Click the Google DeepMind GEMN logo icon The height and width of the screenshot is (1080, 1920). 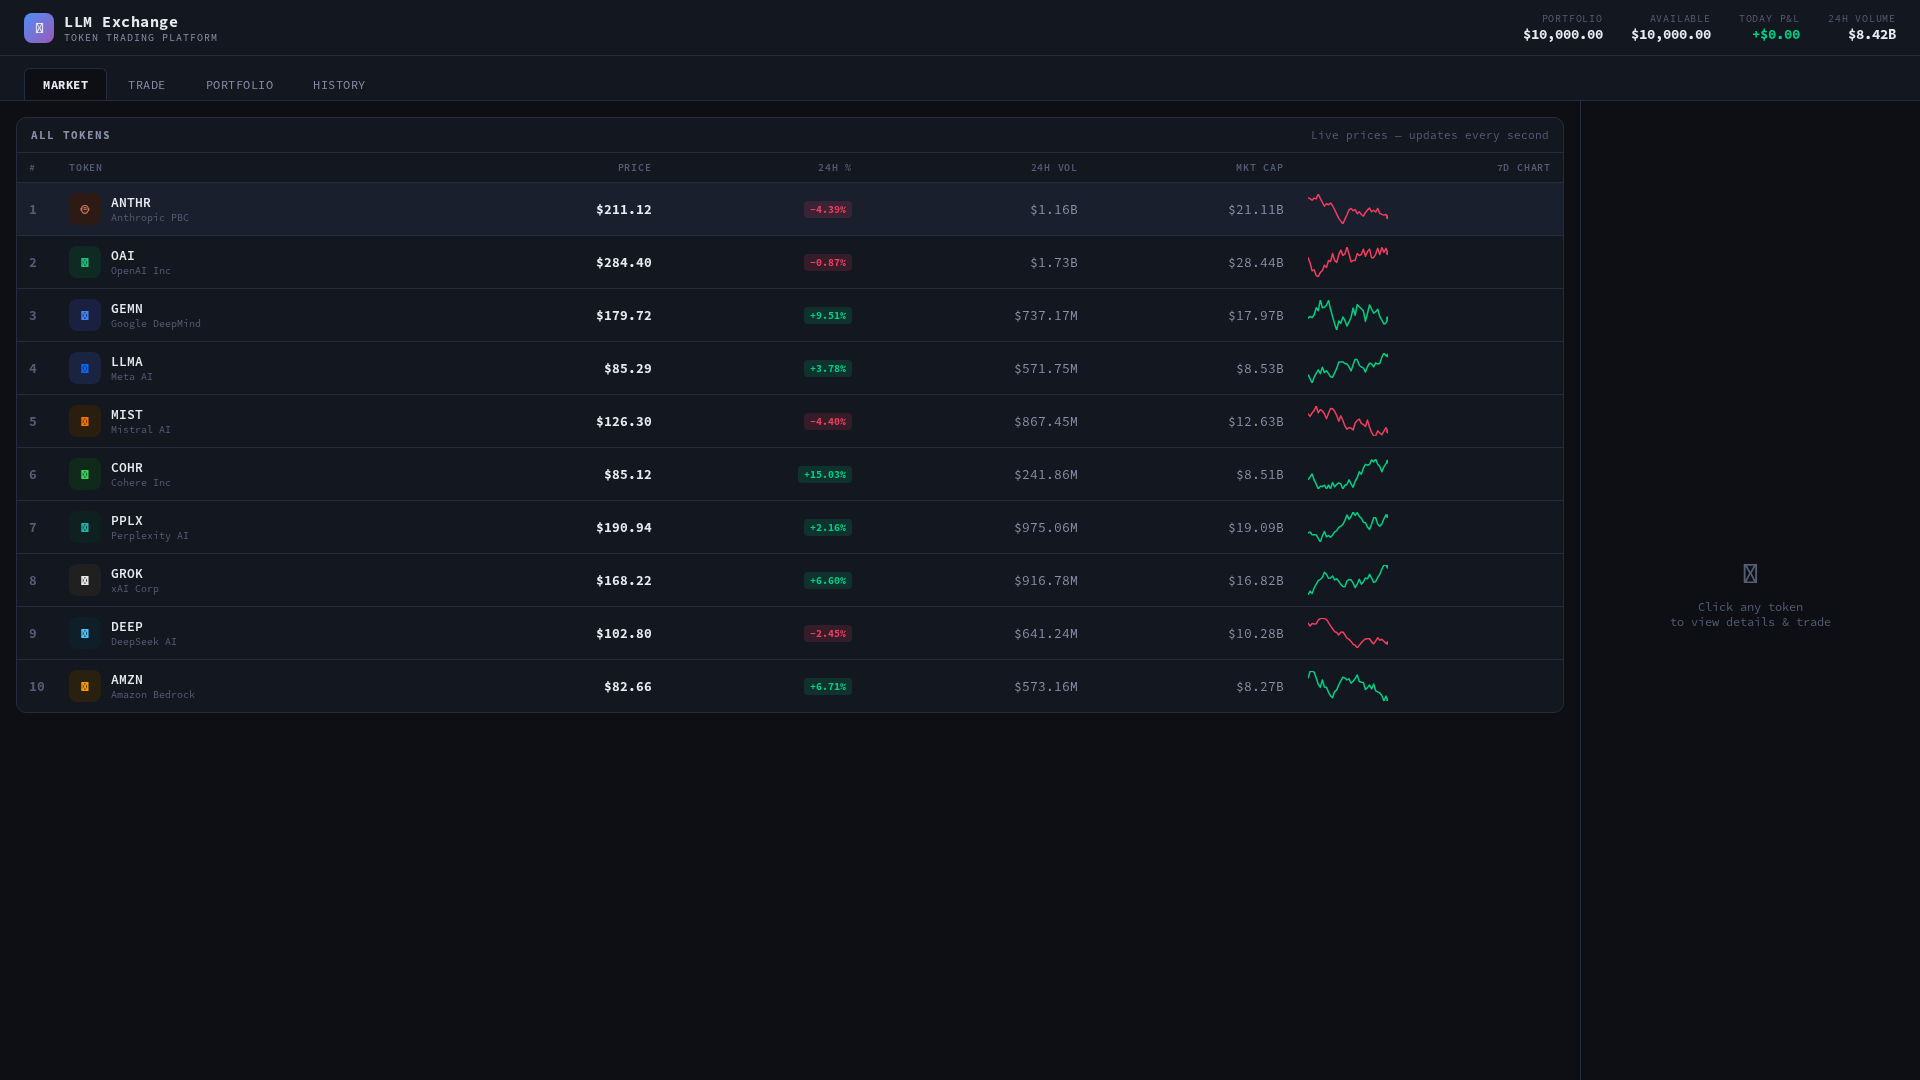click(x=84, y=315)
